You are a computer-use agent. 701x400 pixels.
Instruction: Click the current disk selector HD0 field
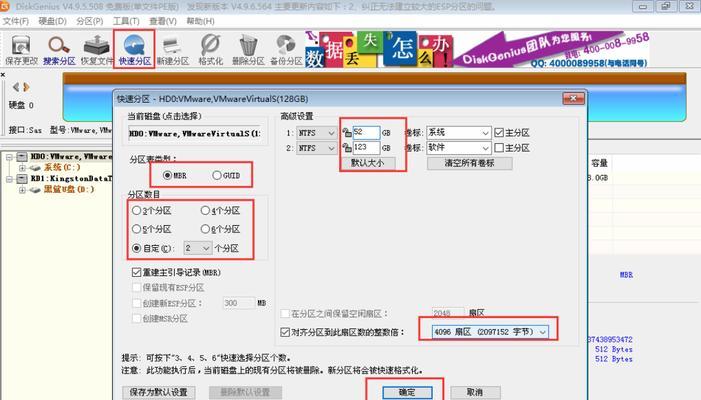point(195,133)
